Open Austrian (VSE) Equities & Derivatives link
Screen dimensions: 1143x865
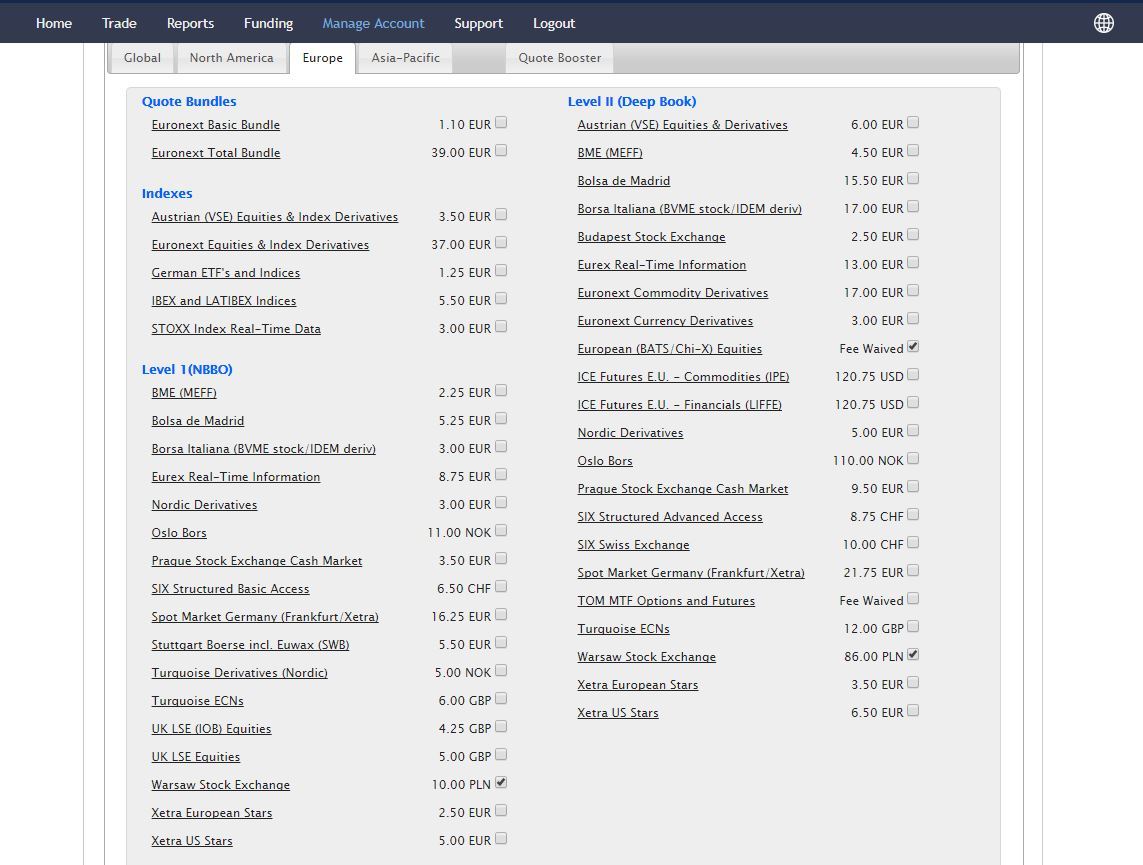pos(682,125)
